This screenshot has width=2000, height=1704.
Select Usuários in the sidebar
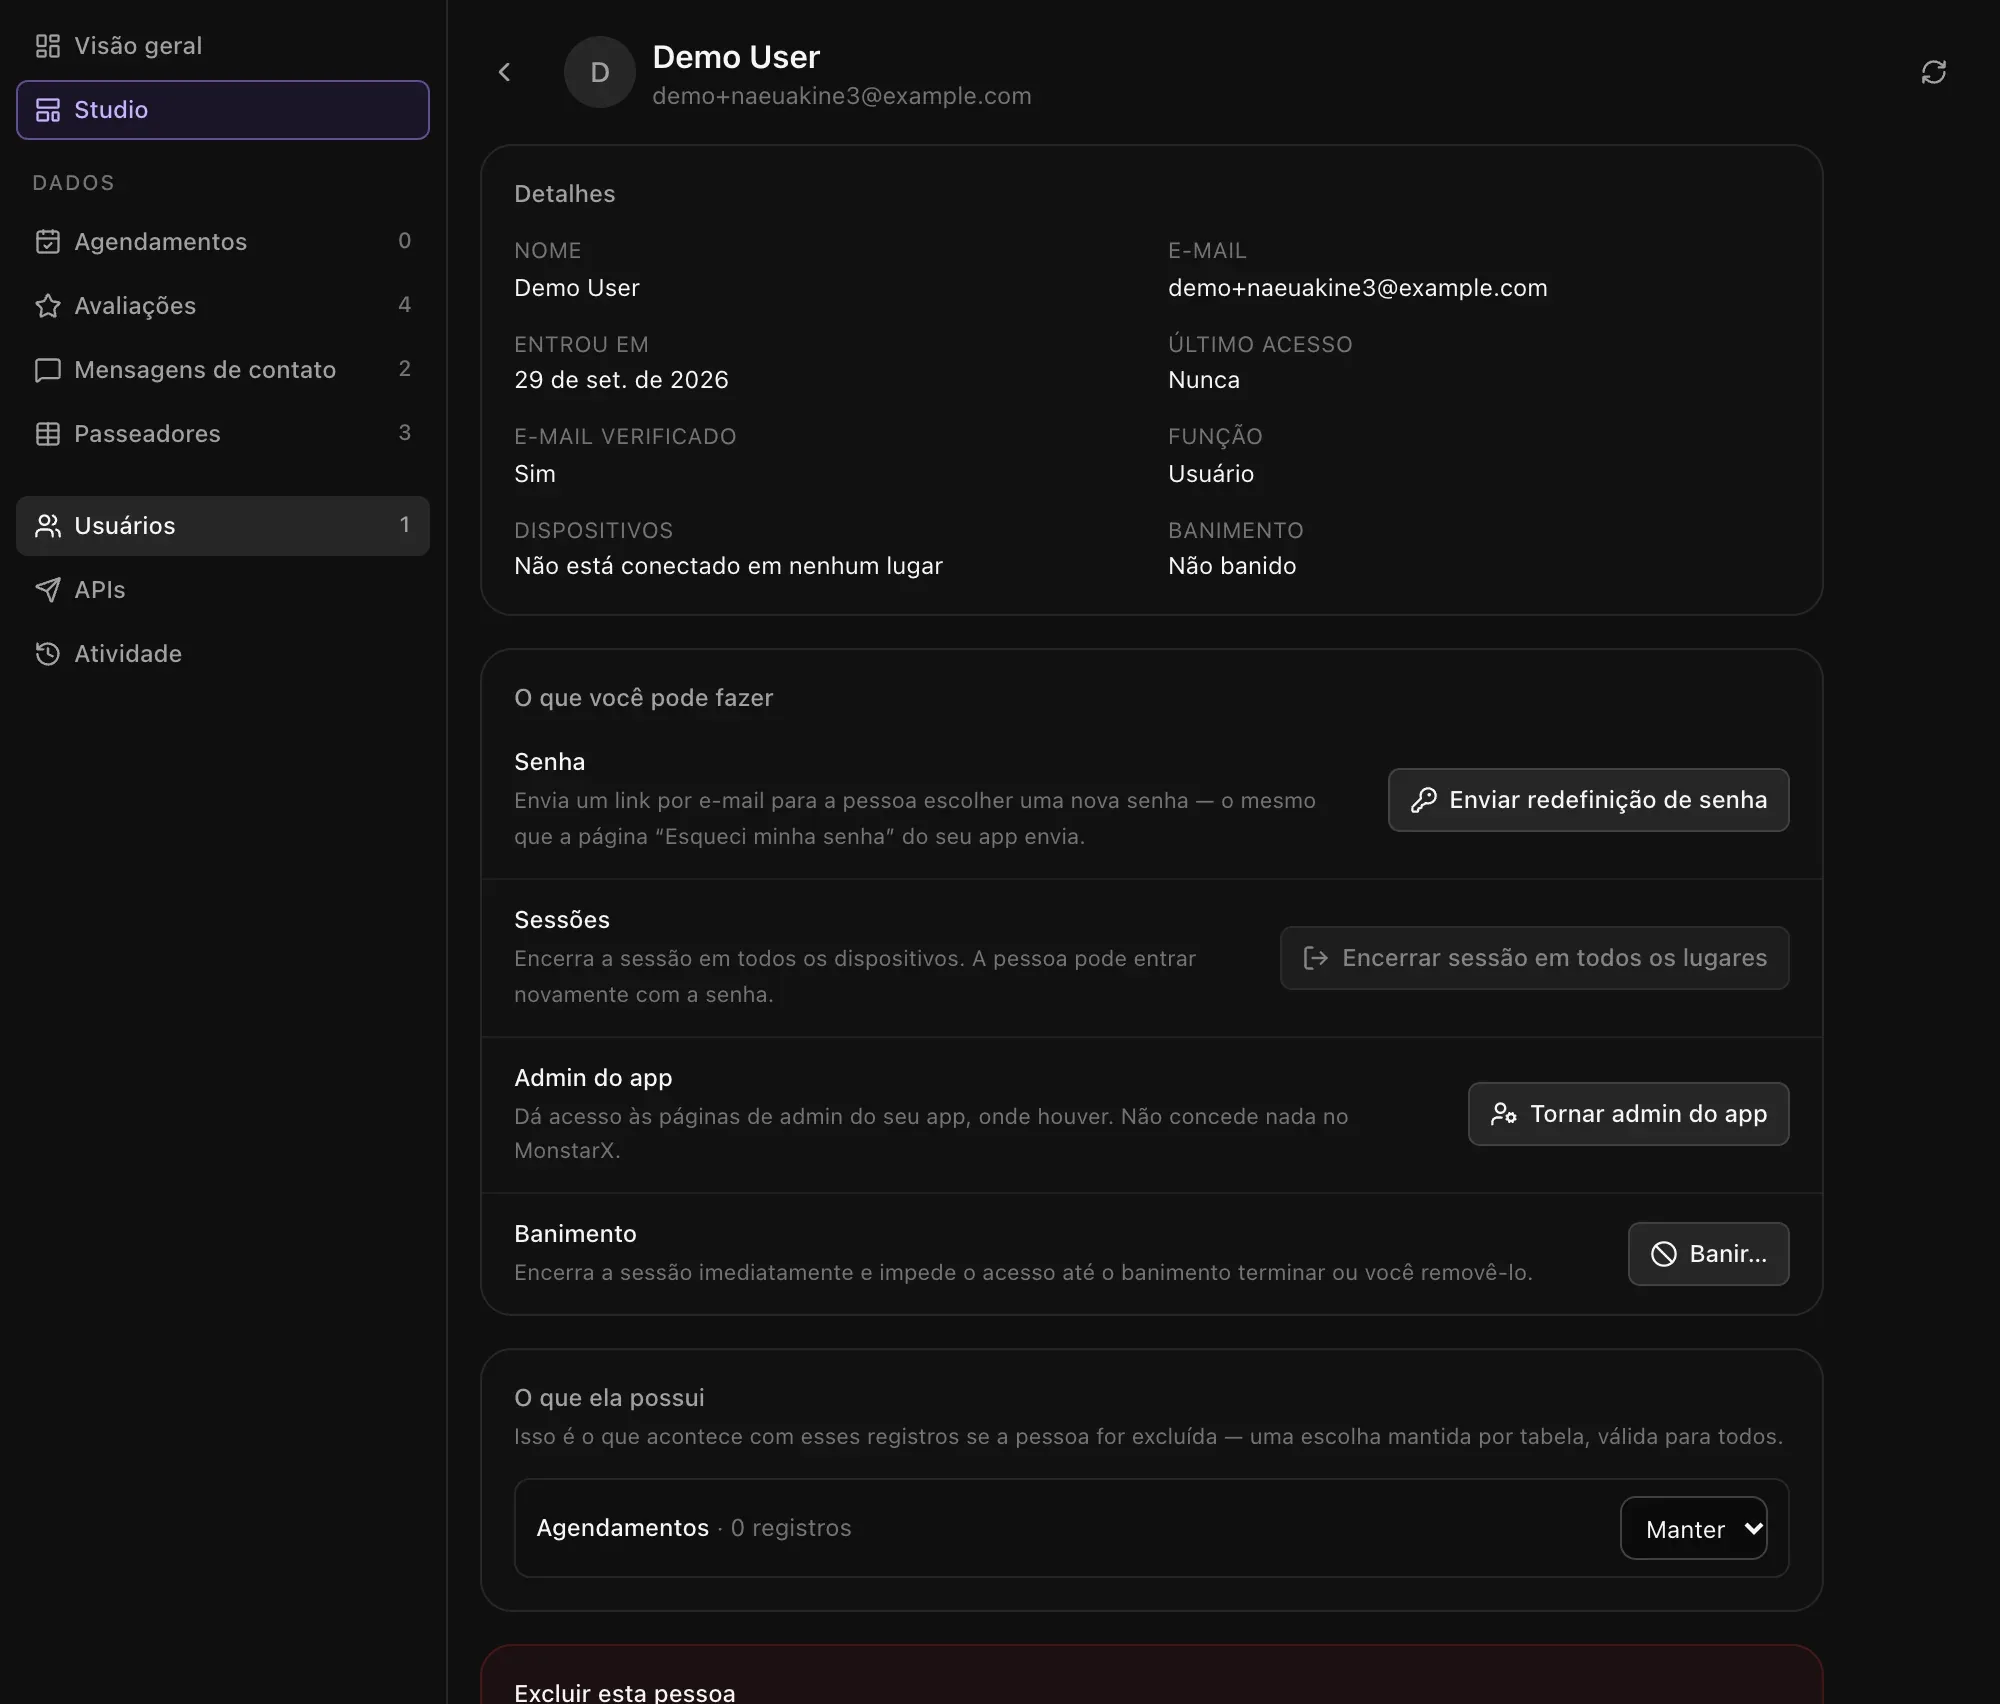pos(223,526)
